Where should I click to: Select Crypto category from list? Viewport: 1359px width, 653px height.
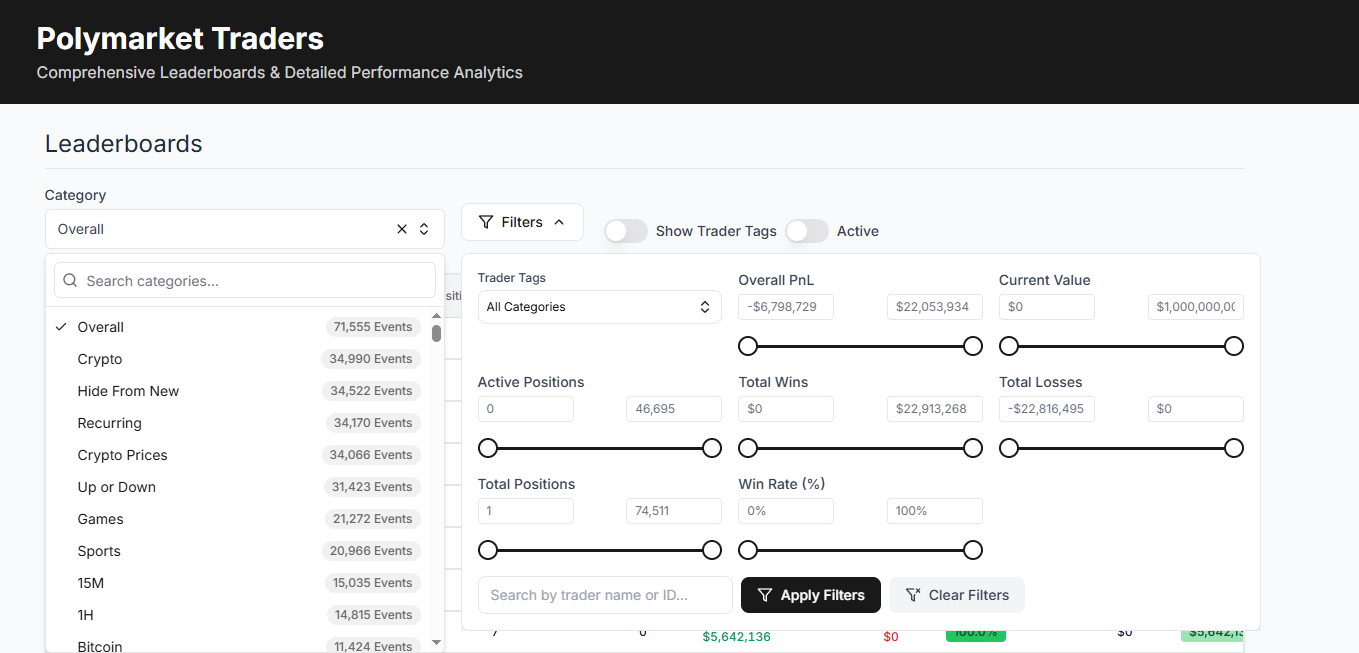click(100, 359)
